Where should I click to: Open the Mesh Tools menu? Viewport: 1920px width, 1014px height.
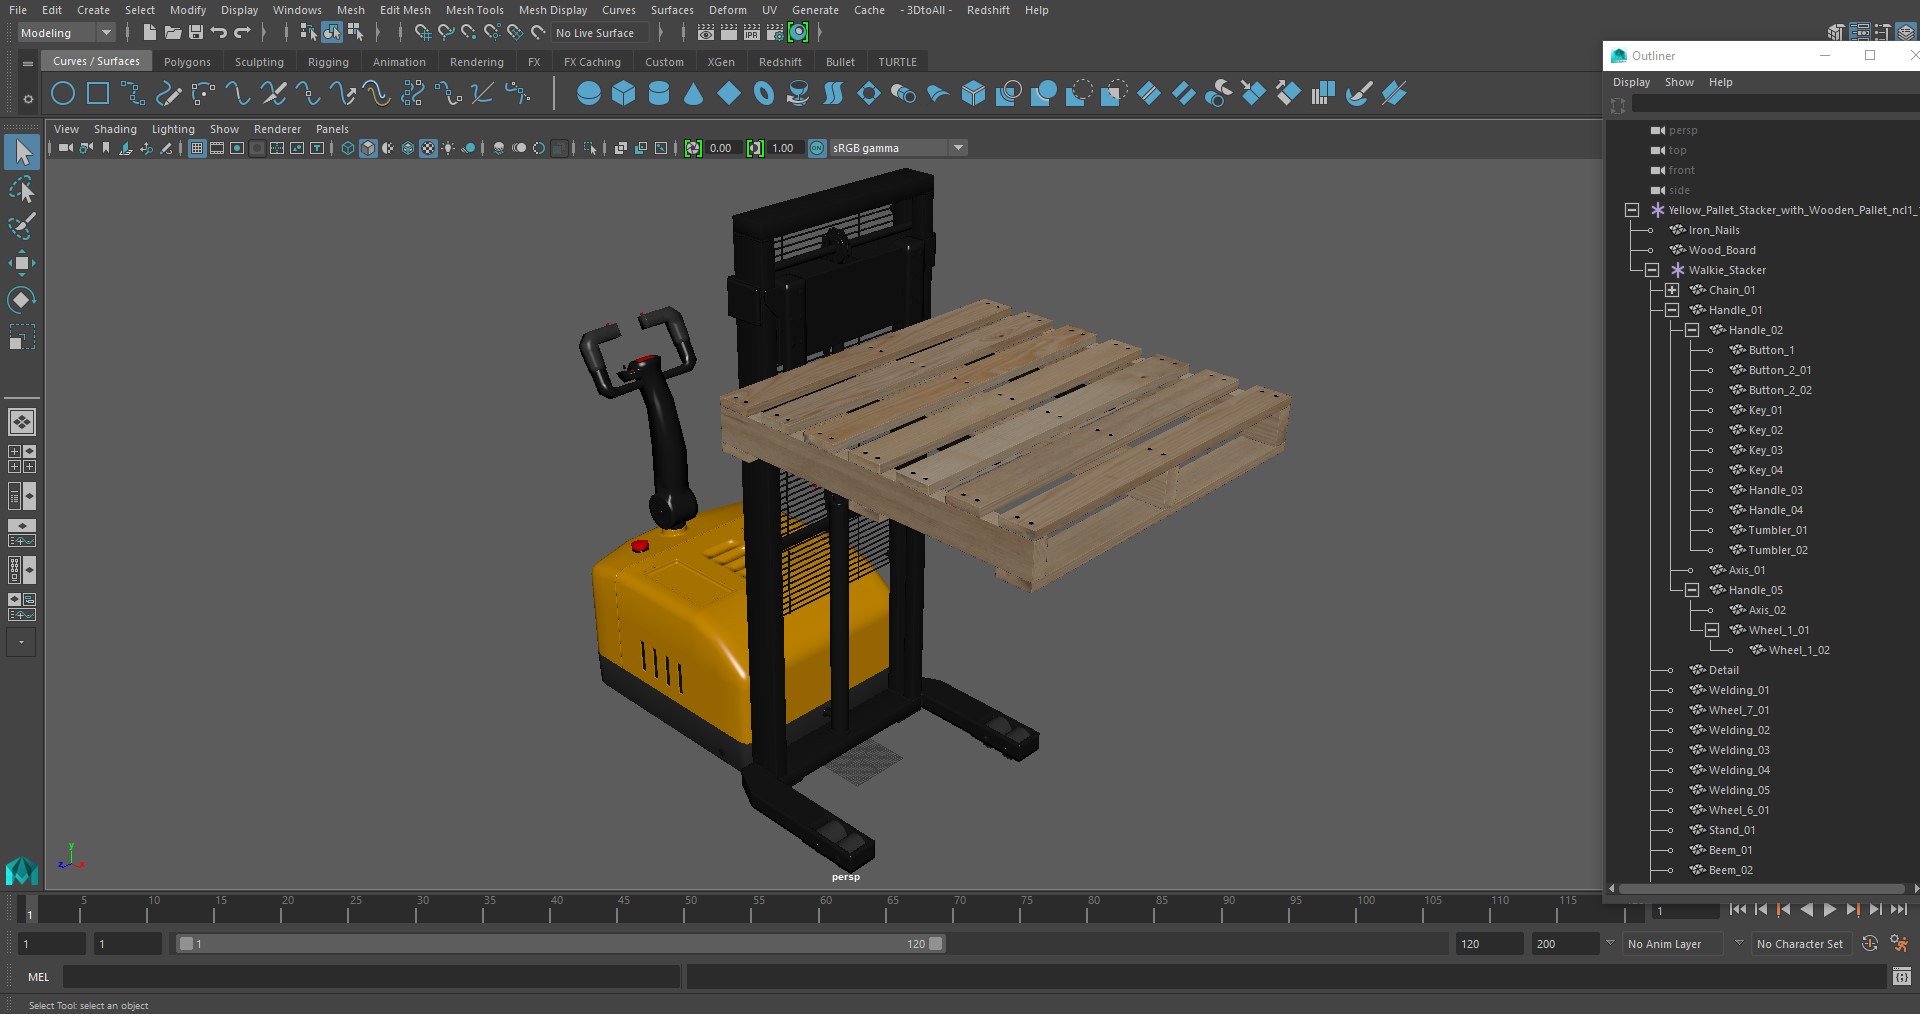coord(474,10)
